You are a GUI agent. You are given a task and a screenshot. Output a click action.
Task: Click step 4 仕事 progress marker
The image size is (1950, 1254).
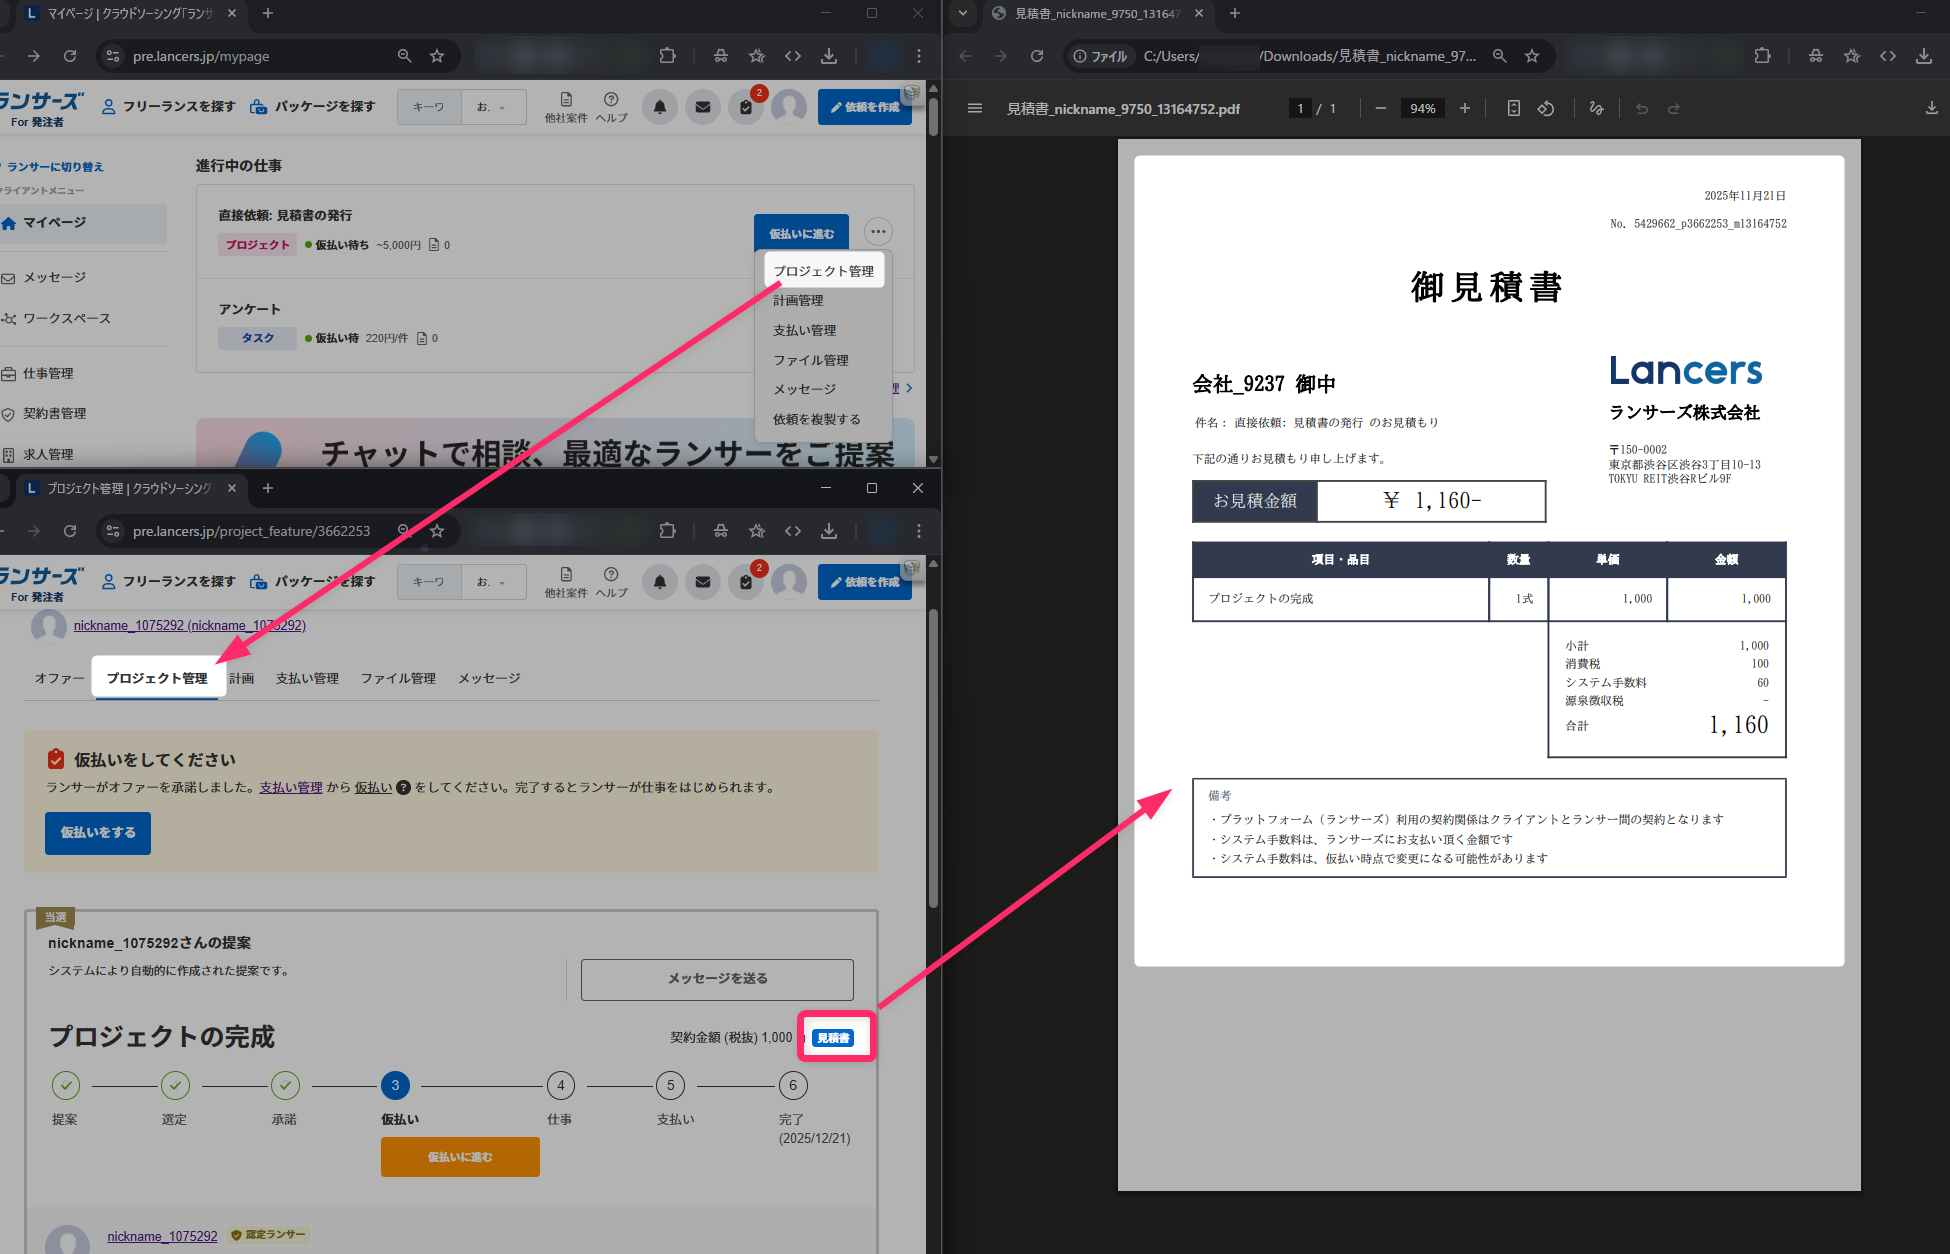(560, 1086)
